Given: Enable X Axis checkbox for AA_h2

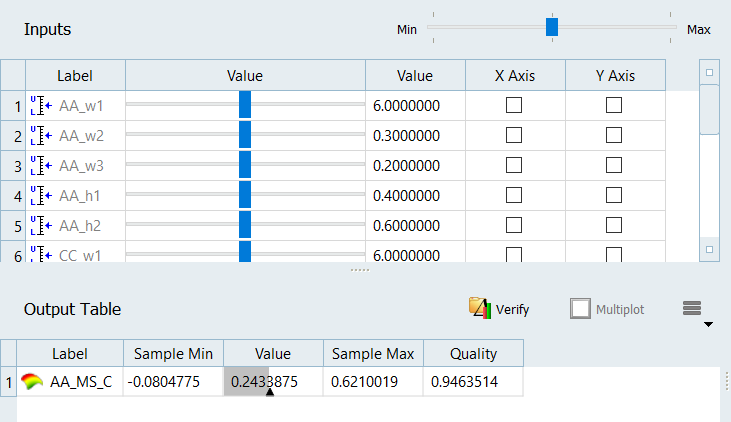Looking at the screenshot, I should coord(514,225).
